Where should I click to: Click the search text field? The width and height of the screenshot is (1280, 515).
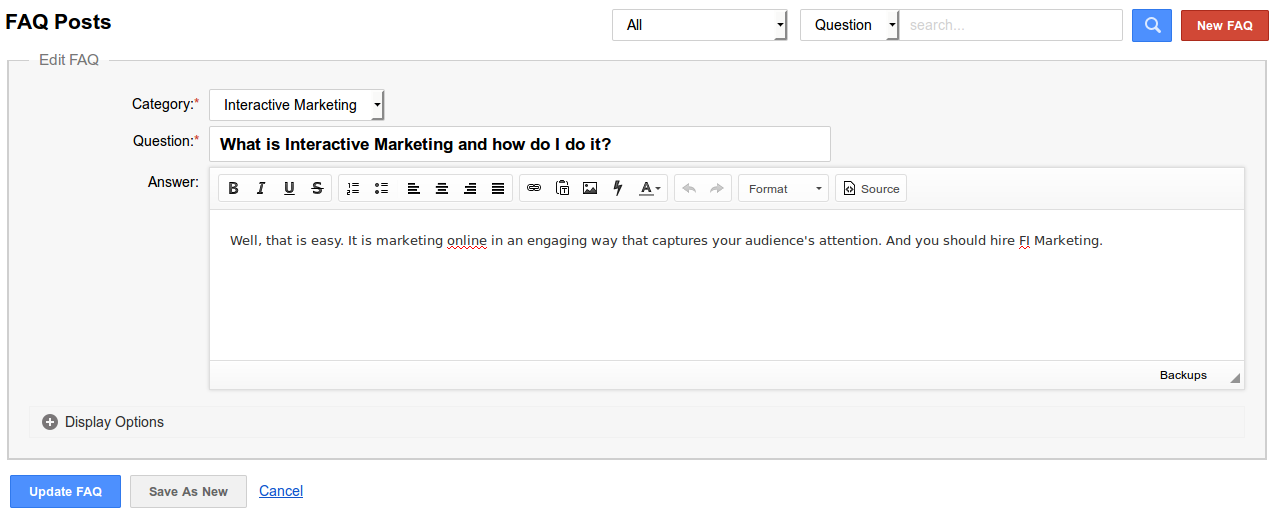pyautogui.click(x=1010, y=25)
